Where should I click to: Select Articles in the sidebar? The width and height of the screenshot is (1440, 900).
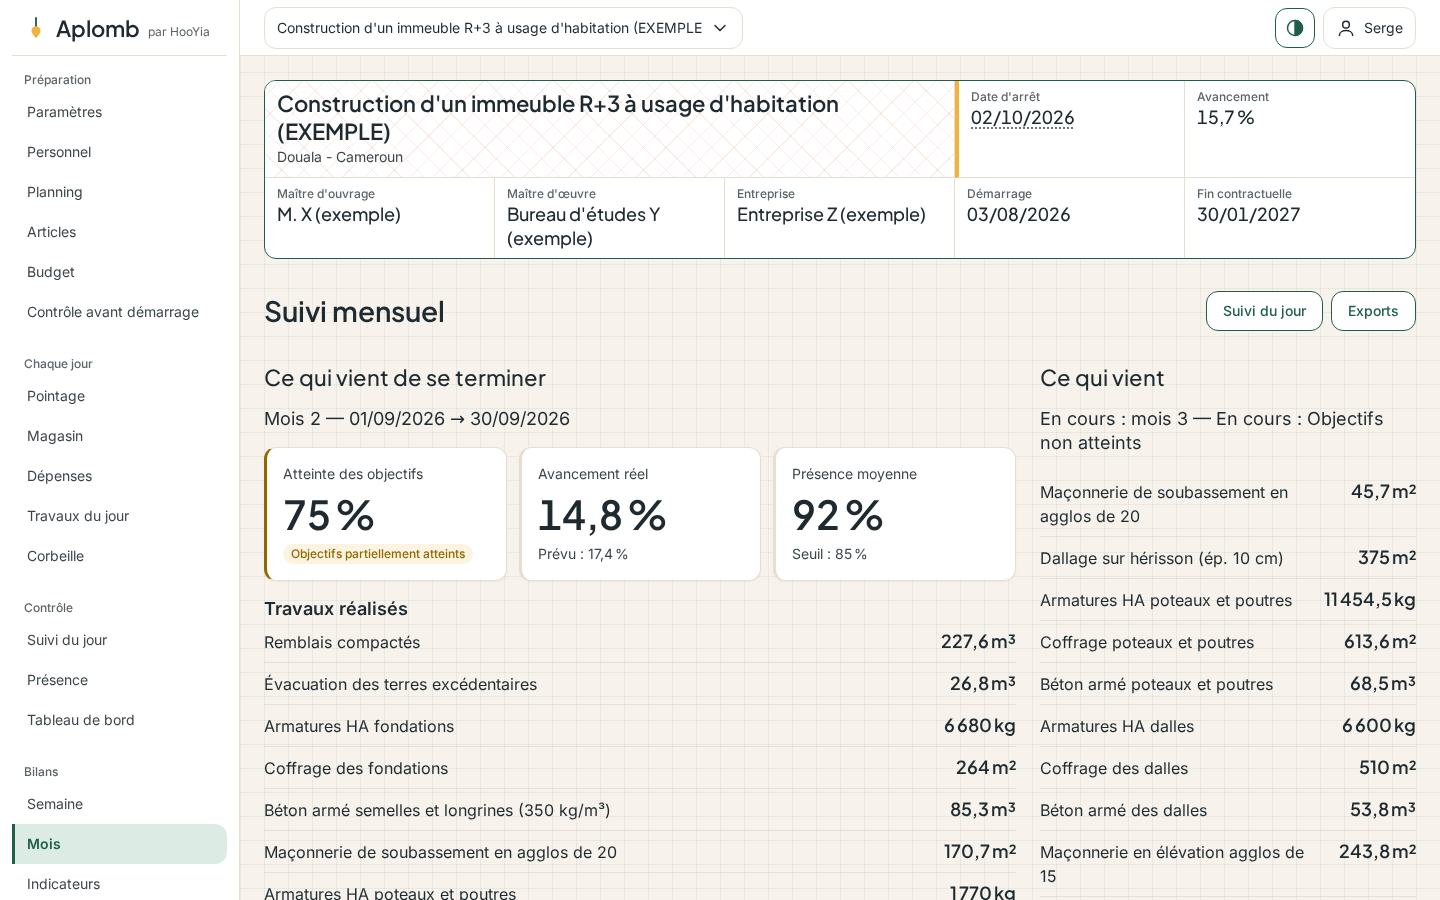[119, 232]
